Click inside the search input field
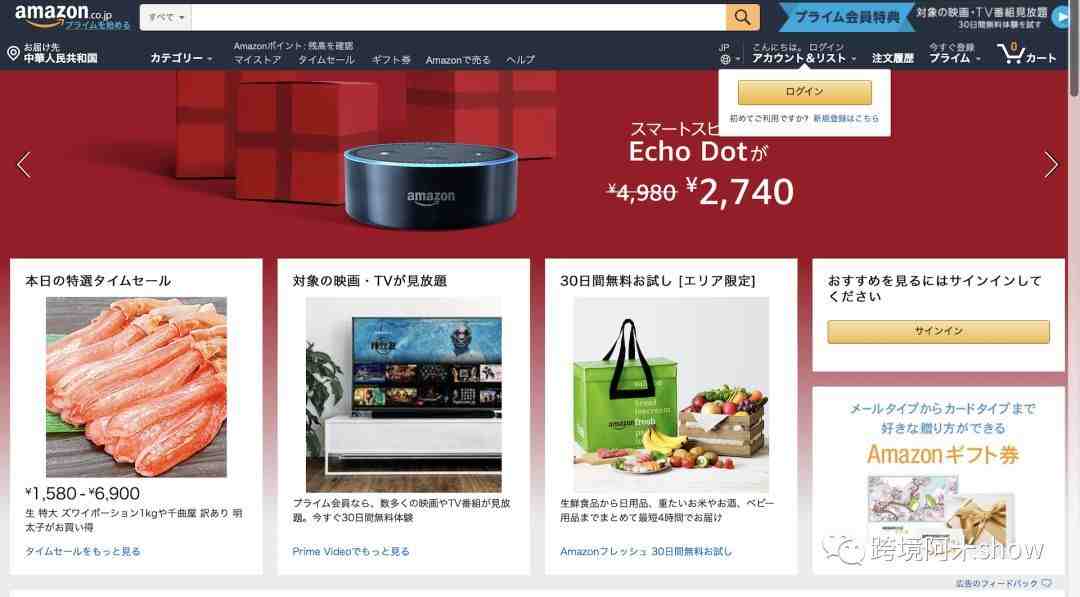This screenshot has height=597, width=1080. coord(458,17)
